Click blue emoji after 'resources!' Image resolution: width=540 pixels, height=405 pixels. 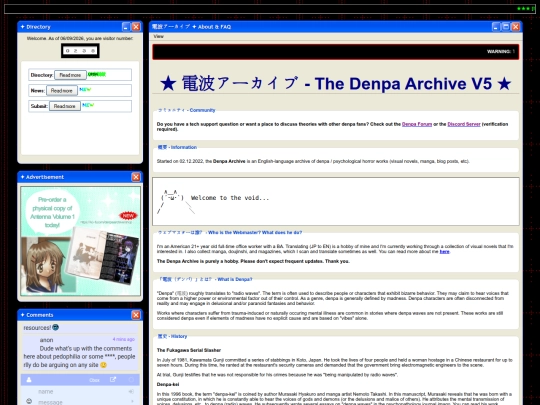[x=55, y=327]
